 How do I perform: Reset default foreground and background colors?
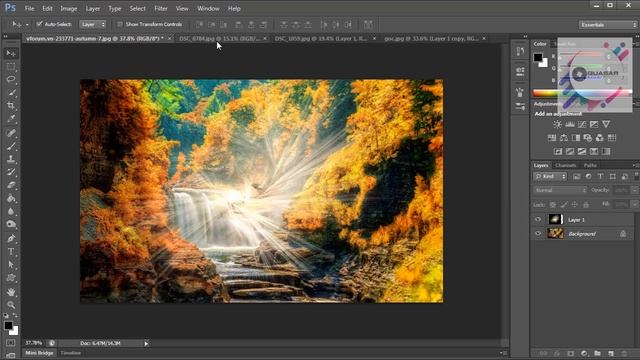[x=6, y=316]
